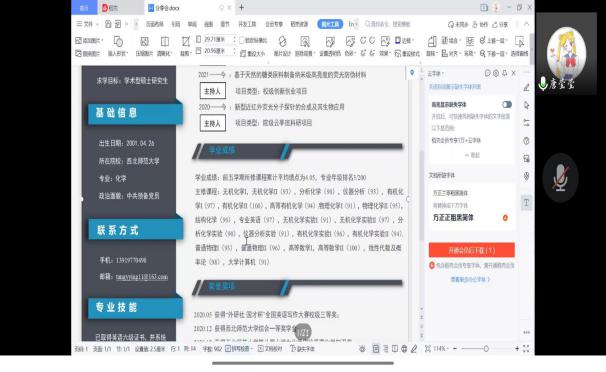This screenshot has width=606, height=372.
Task: Click the rotate left arrow icon
Action: [363, 40]
